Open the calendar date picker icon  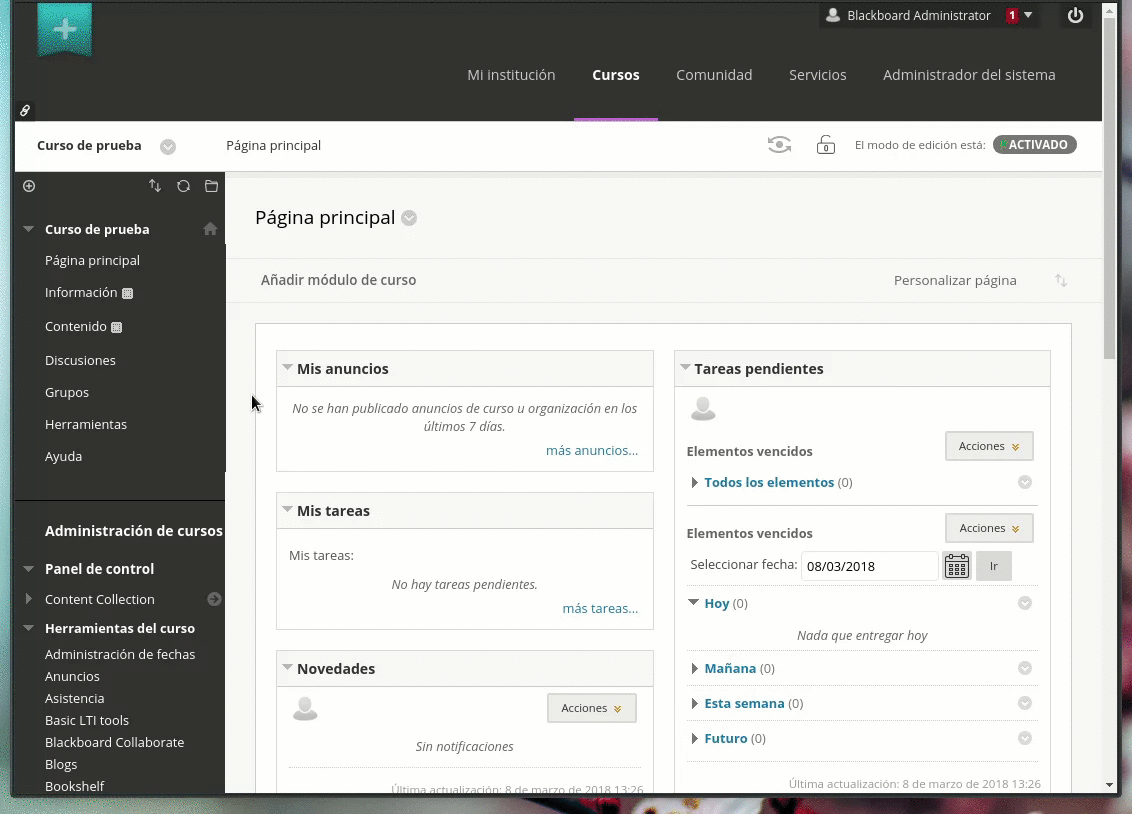click(x=957, y=566)
